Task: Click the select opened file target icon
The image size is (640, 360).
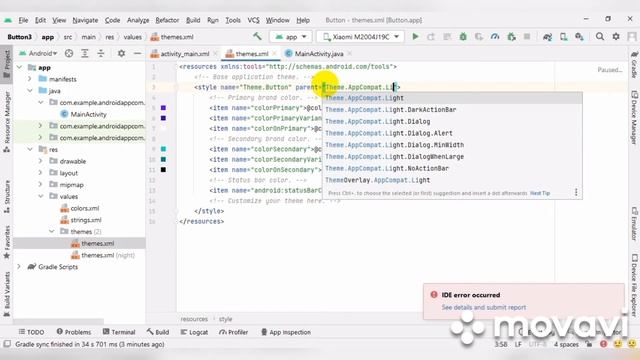Action: pyautogui.click(x=69, y=53)
